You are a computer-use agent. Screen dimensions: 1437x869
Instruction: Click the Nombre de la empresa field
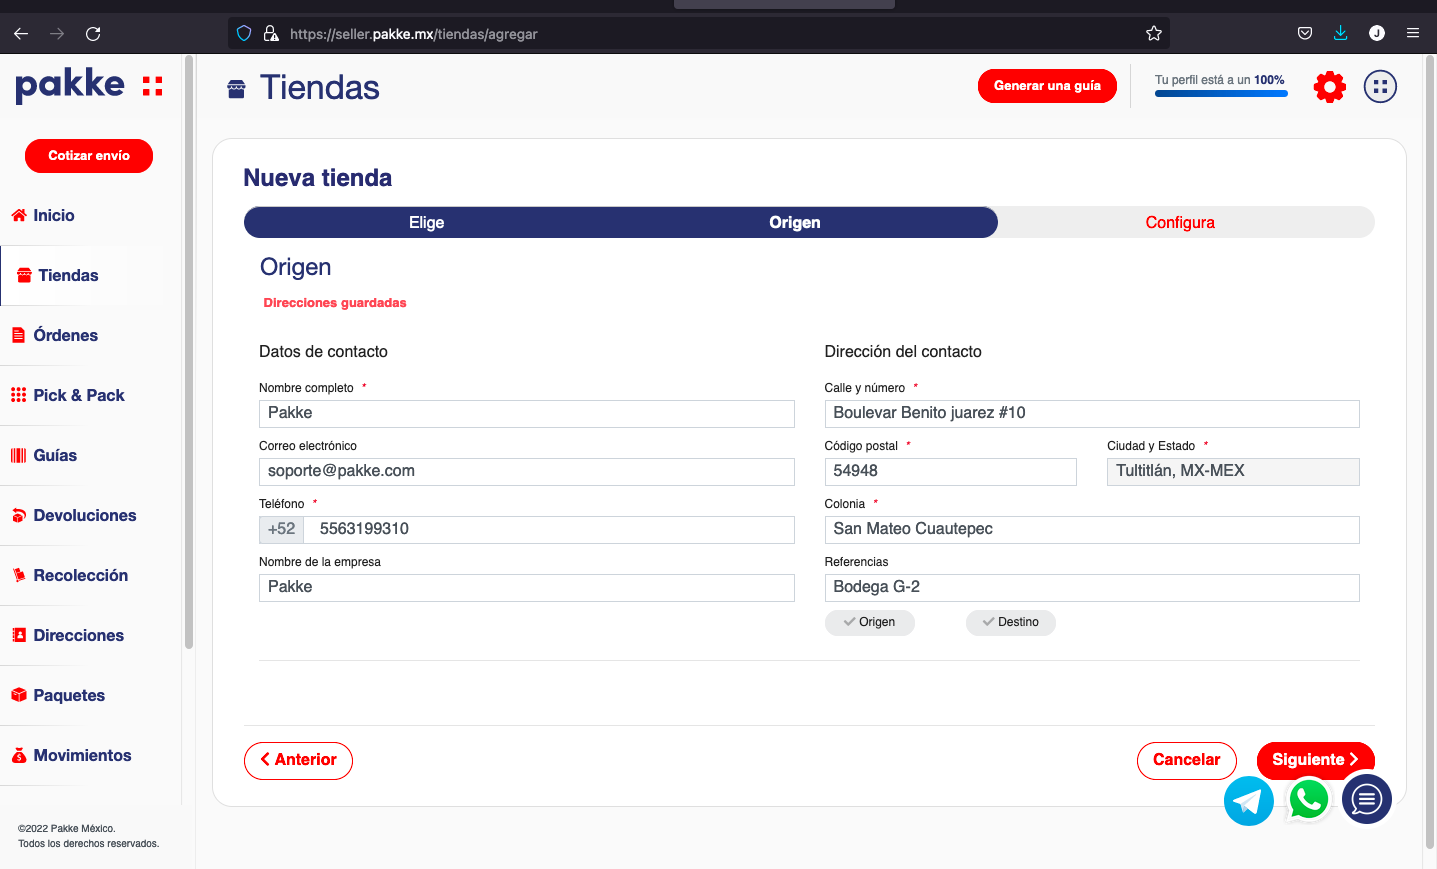click(527, 587)
